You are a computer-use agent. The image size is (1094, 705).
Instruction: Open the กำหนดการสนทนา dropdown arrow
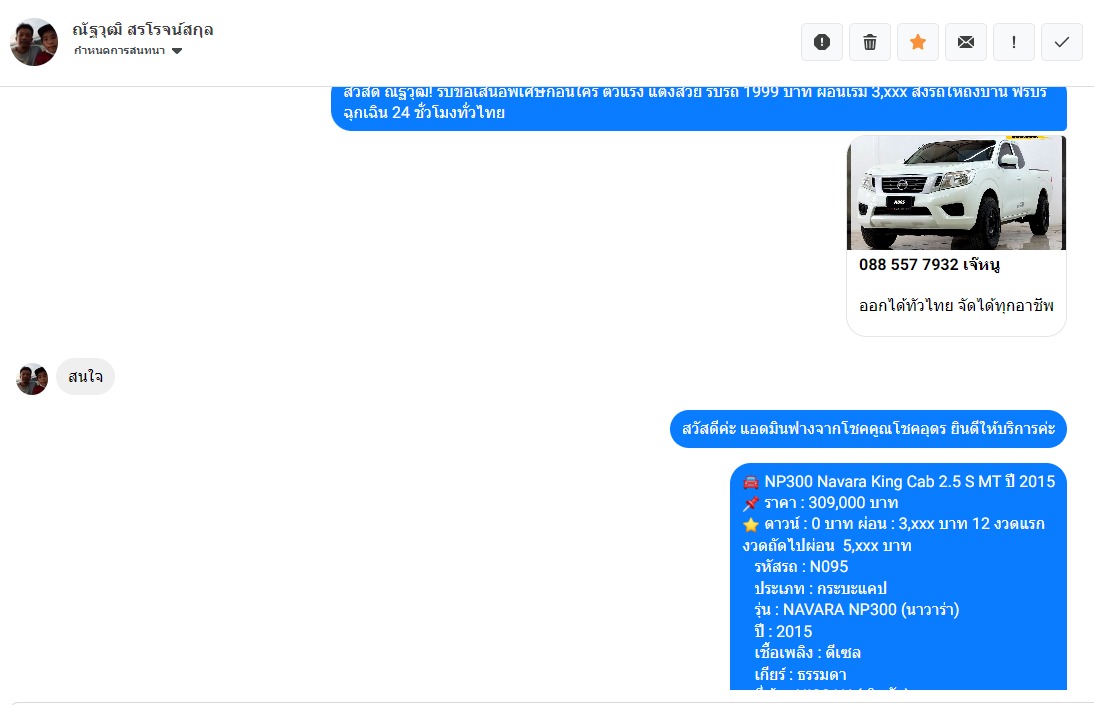tap(177, 50)
